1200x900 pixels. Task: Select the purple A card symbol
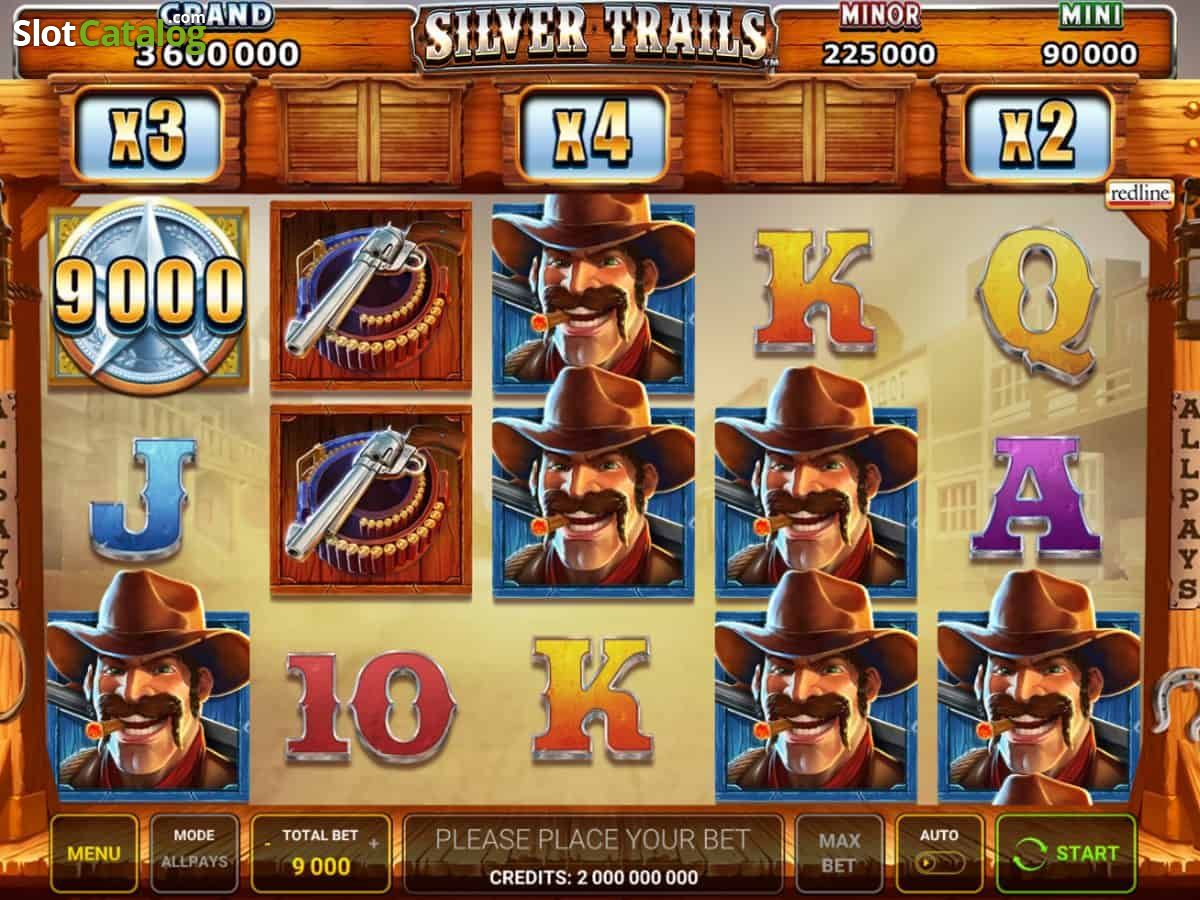click(x=1037, y=497)
